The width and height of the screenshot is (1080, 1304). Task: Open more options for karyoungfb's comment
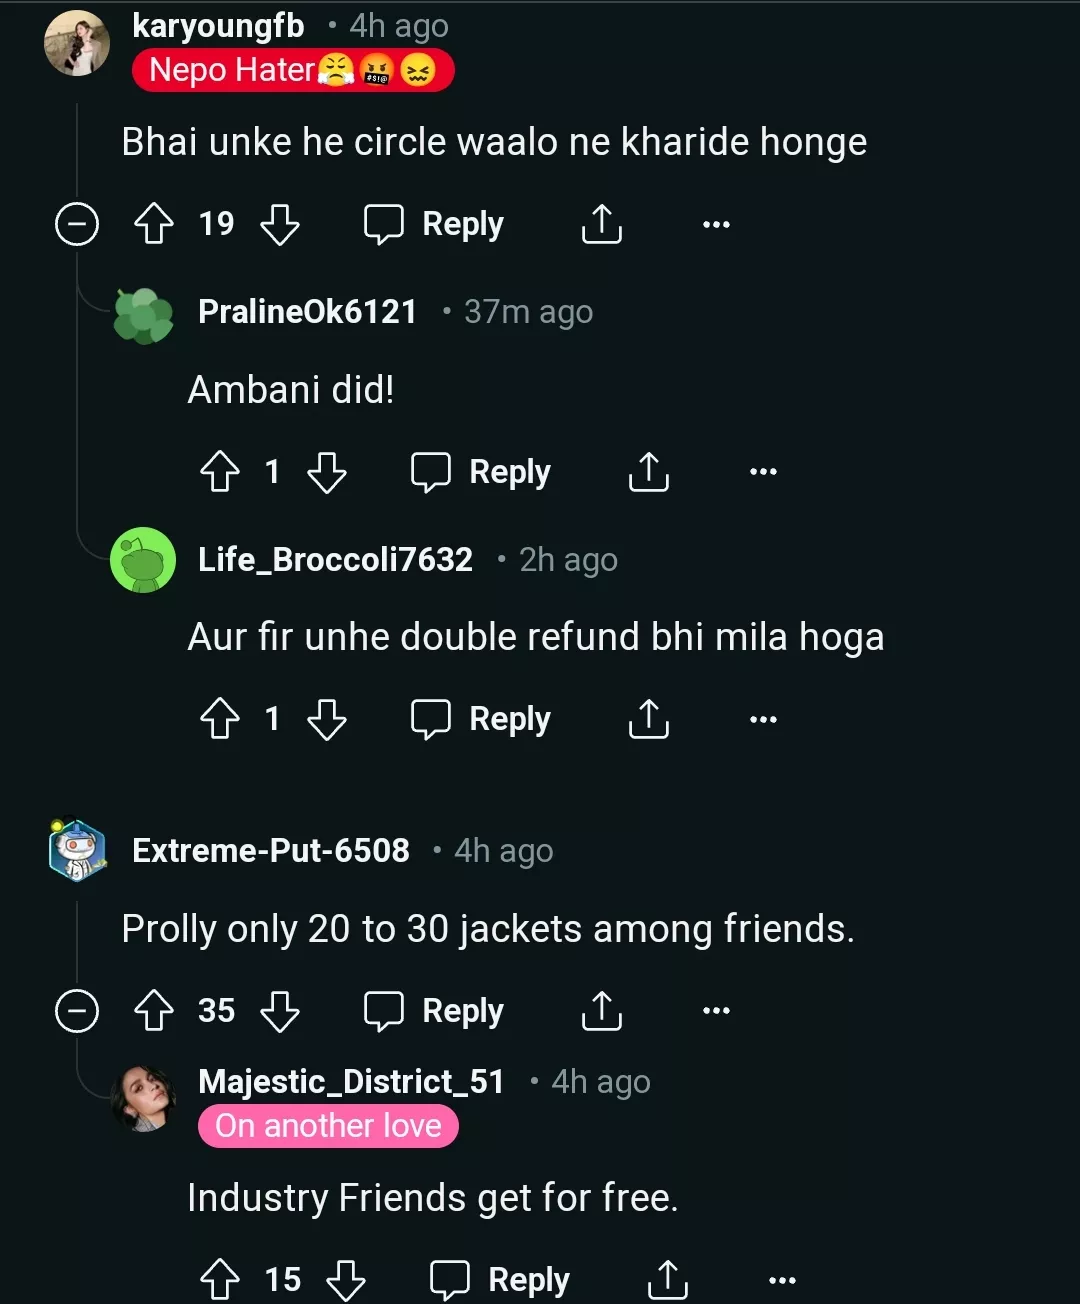pos(716,224)
